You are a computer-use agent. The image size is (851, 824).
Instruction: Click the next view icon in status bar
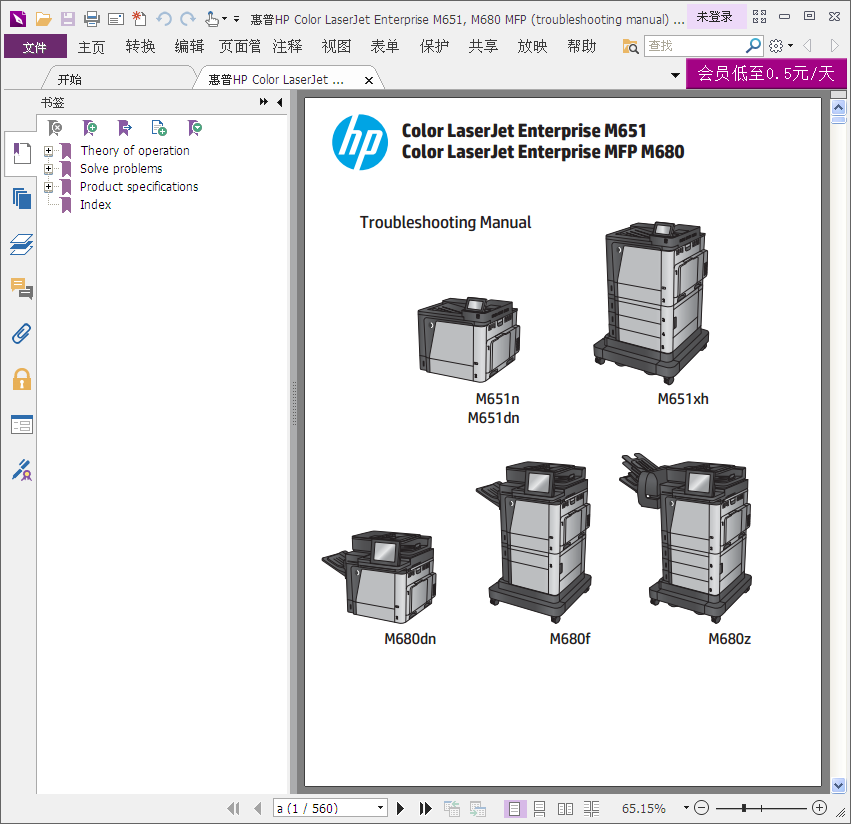point(478,809)
